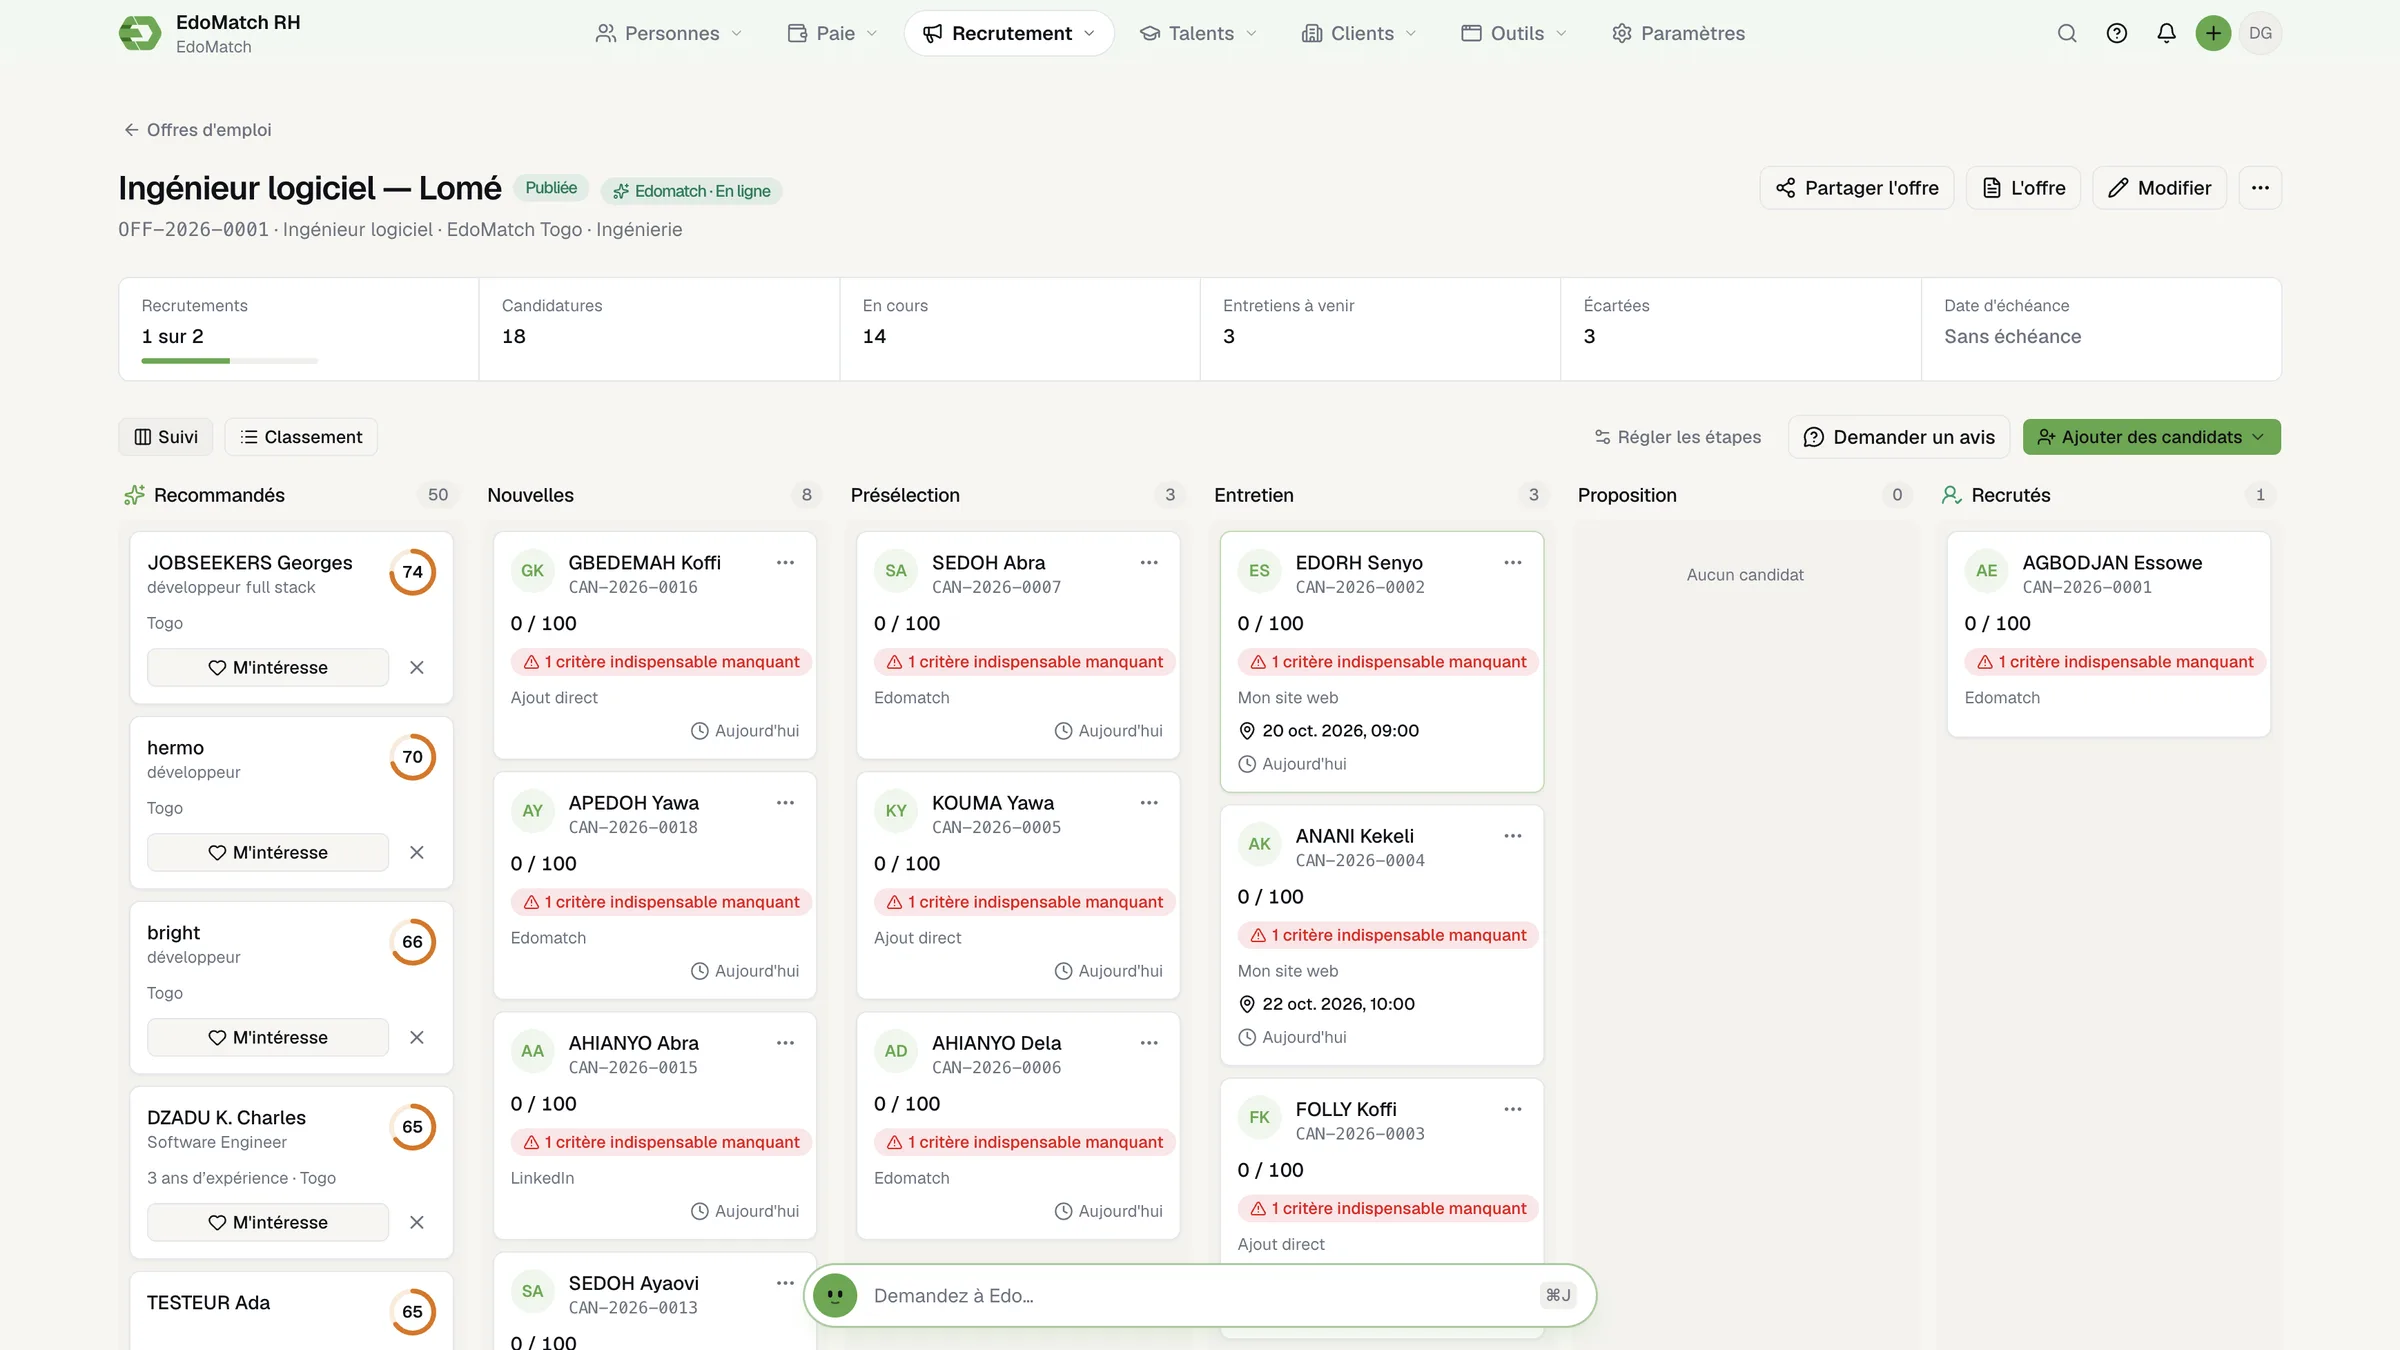Expand the Paie menu

(832, 33)
